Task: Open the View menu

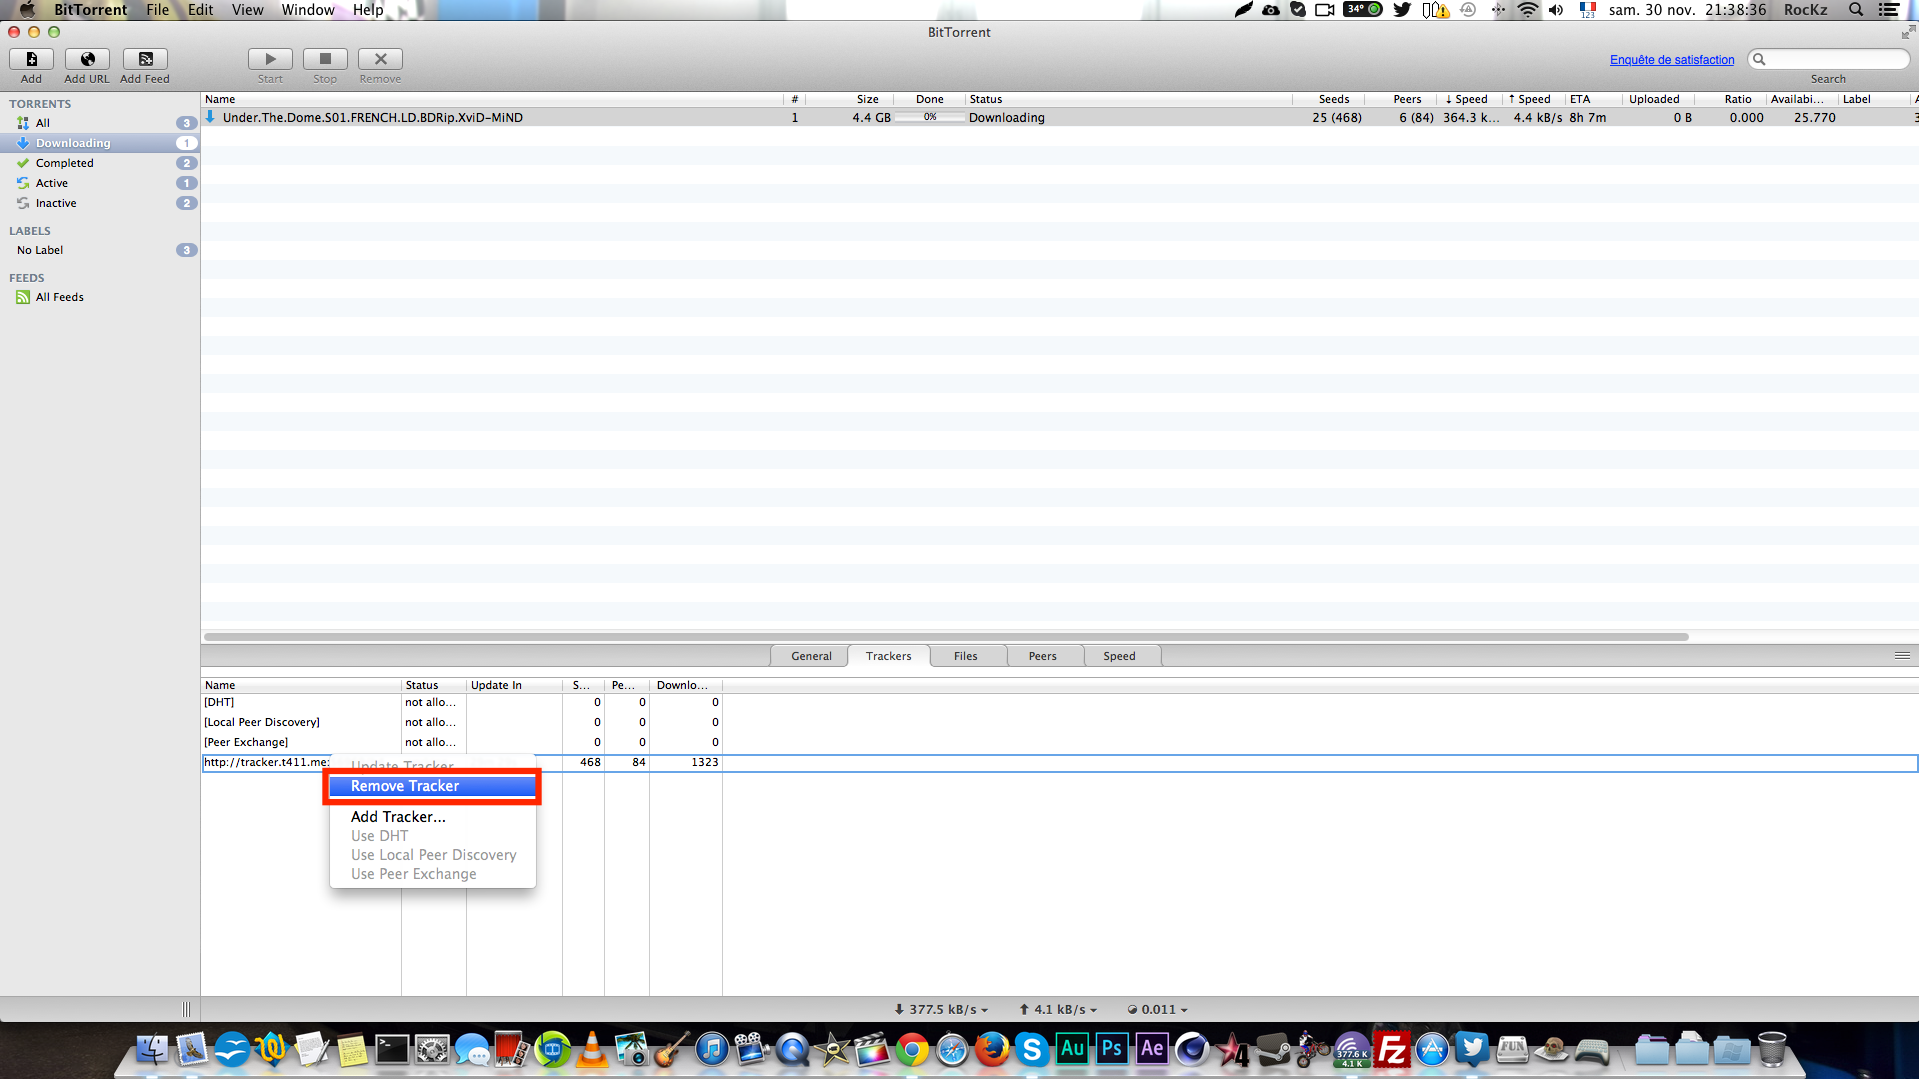Action: pyautogui.click(x=247, y=10)
